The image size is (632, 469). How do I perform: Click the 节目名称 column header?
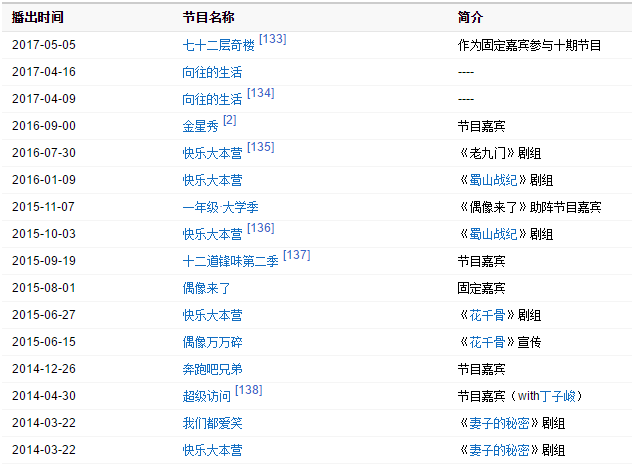tap(208, 17)
